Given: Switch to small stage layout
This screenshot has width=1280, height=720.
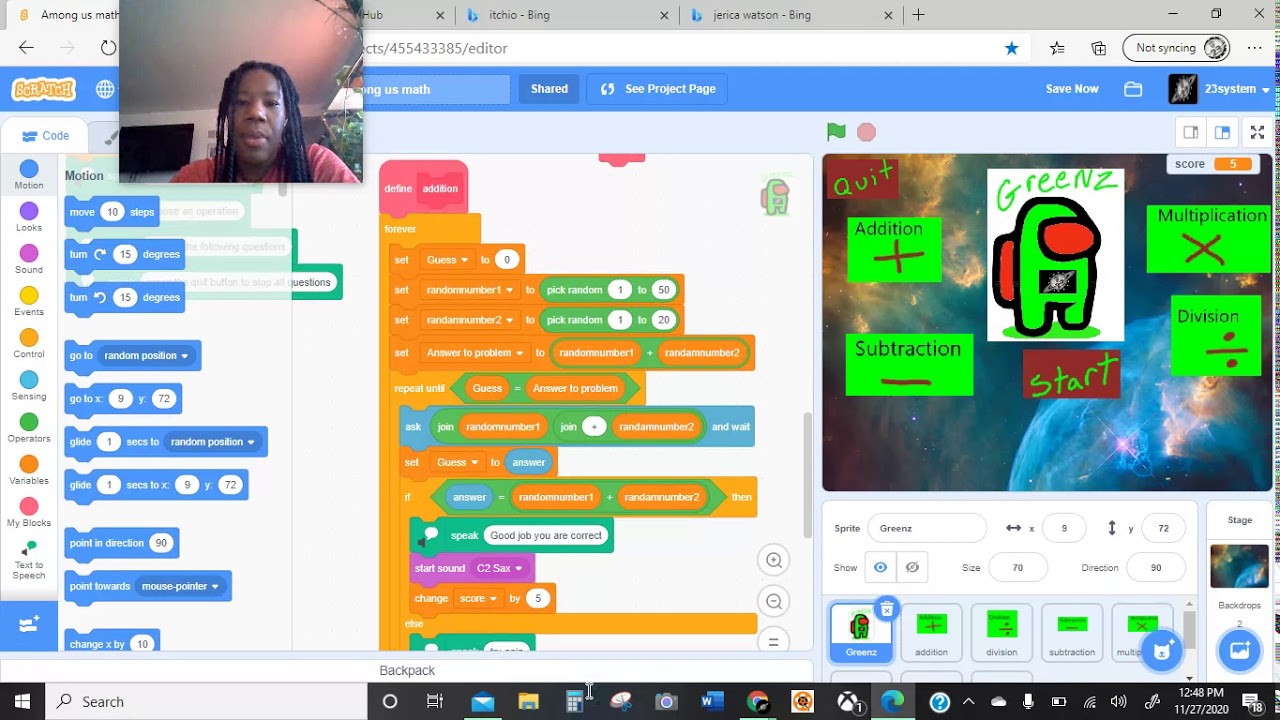Looking at the screenshot, I should [x=1191, y=132].
